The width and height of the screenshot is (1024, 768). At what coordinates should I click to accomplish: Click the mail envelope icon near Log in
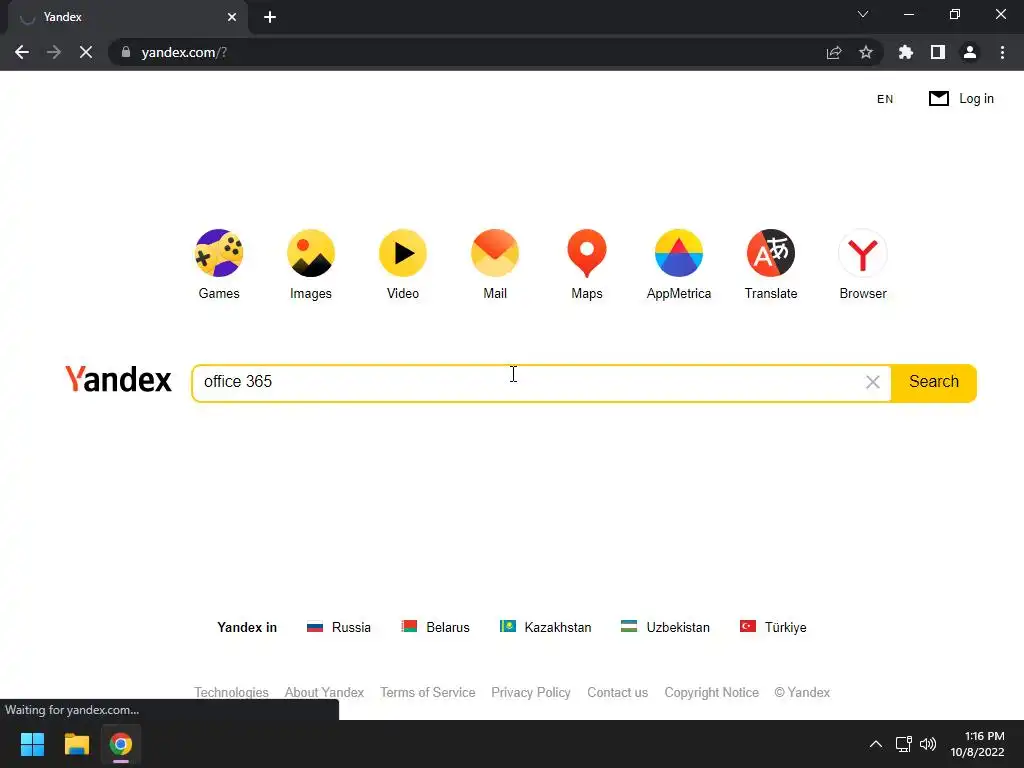(x=938, y=99)
